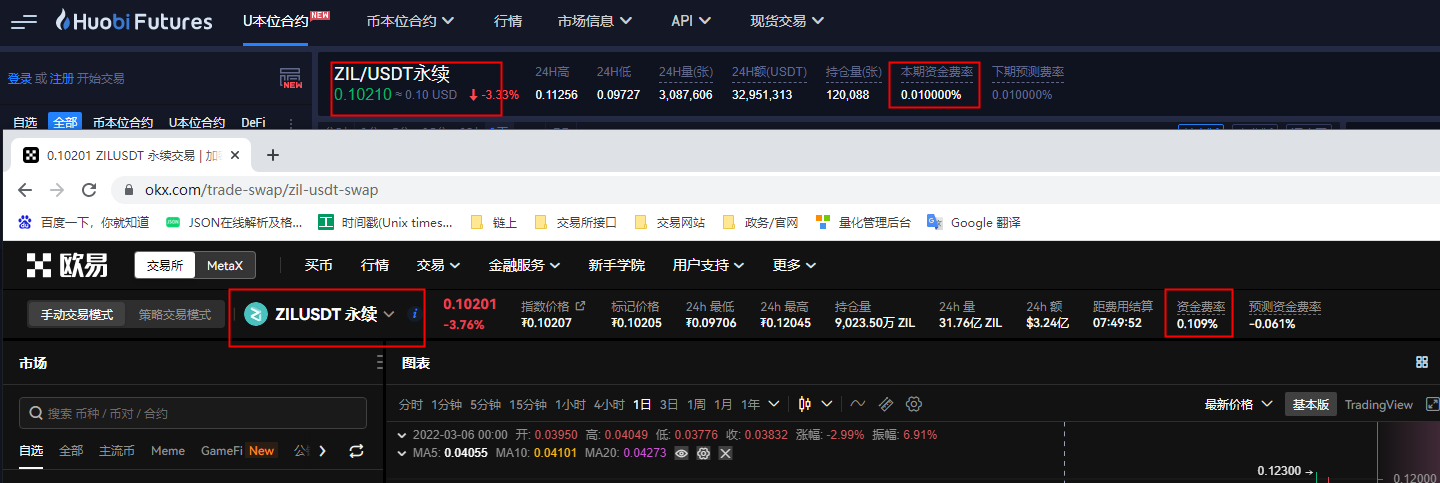Open 新手学院 in OKX navigation

point(617,265)
